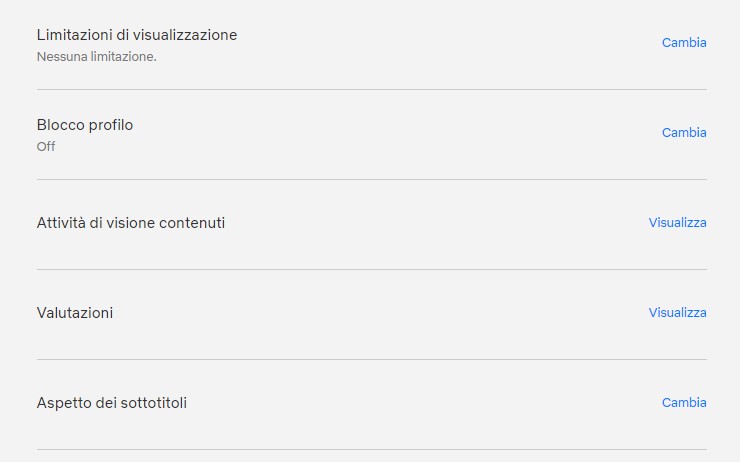The image size is (740, 462).
Task: Open Visualizza for Attività di visione contenuti
Action: tap(677, 223)
